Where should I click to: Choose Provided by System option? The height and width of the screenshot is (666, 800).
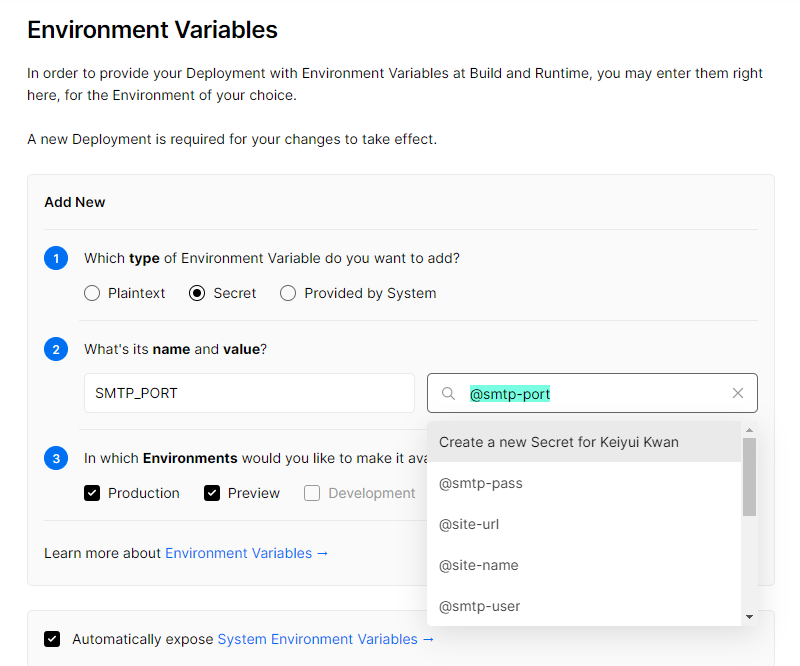[x=288, y=293]
